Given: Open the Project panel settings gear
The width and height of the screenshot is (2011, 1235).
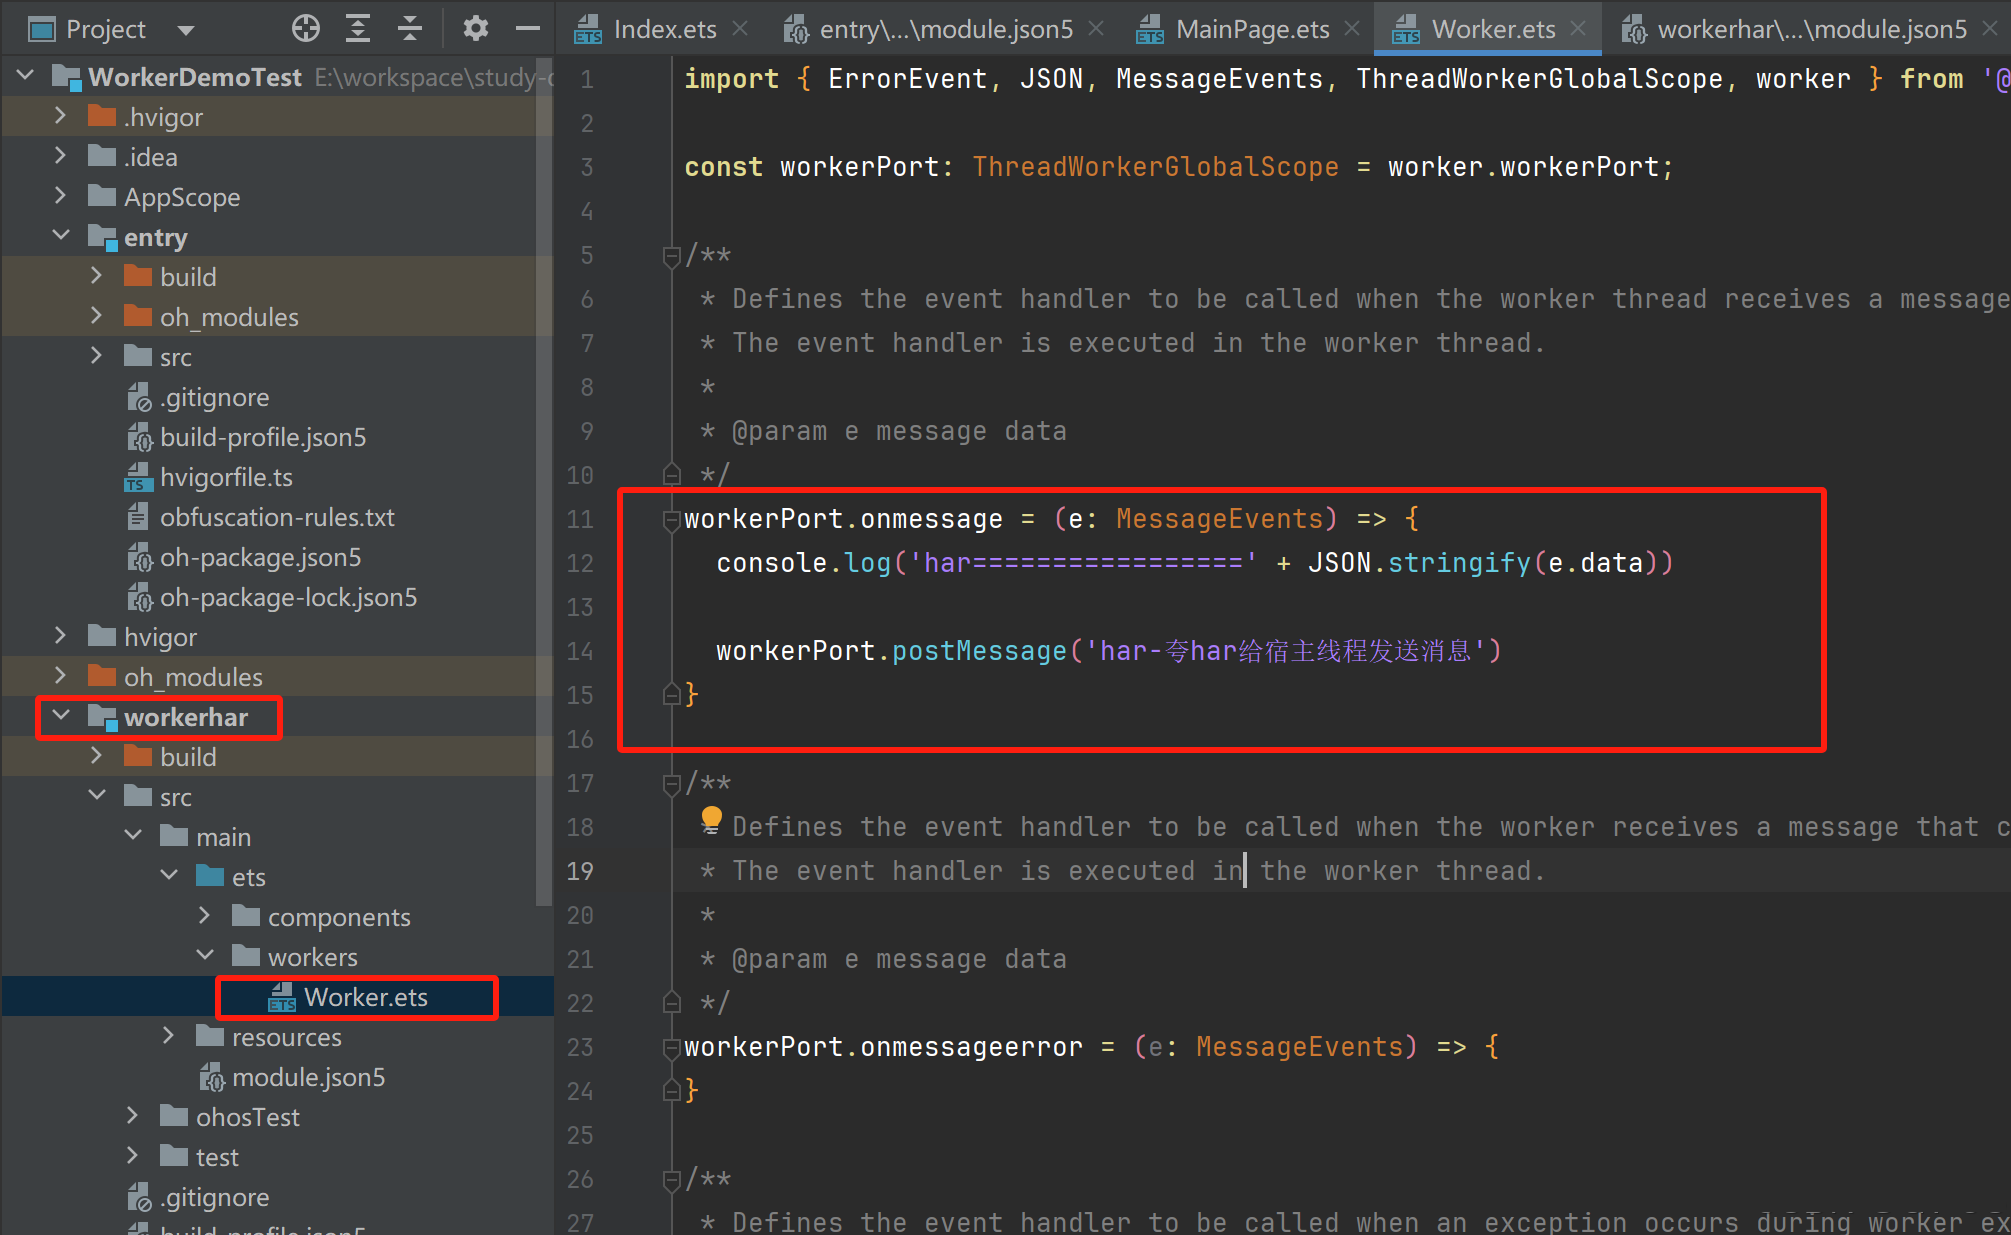Looking at the screenshot, I should [x=475, y=29].
